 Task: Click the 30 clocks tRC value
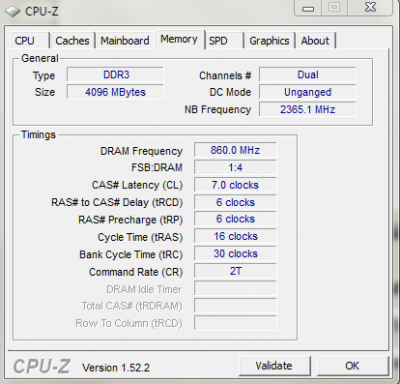click(x=235, y=254)
